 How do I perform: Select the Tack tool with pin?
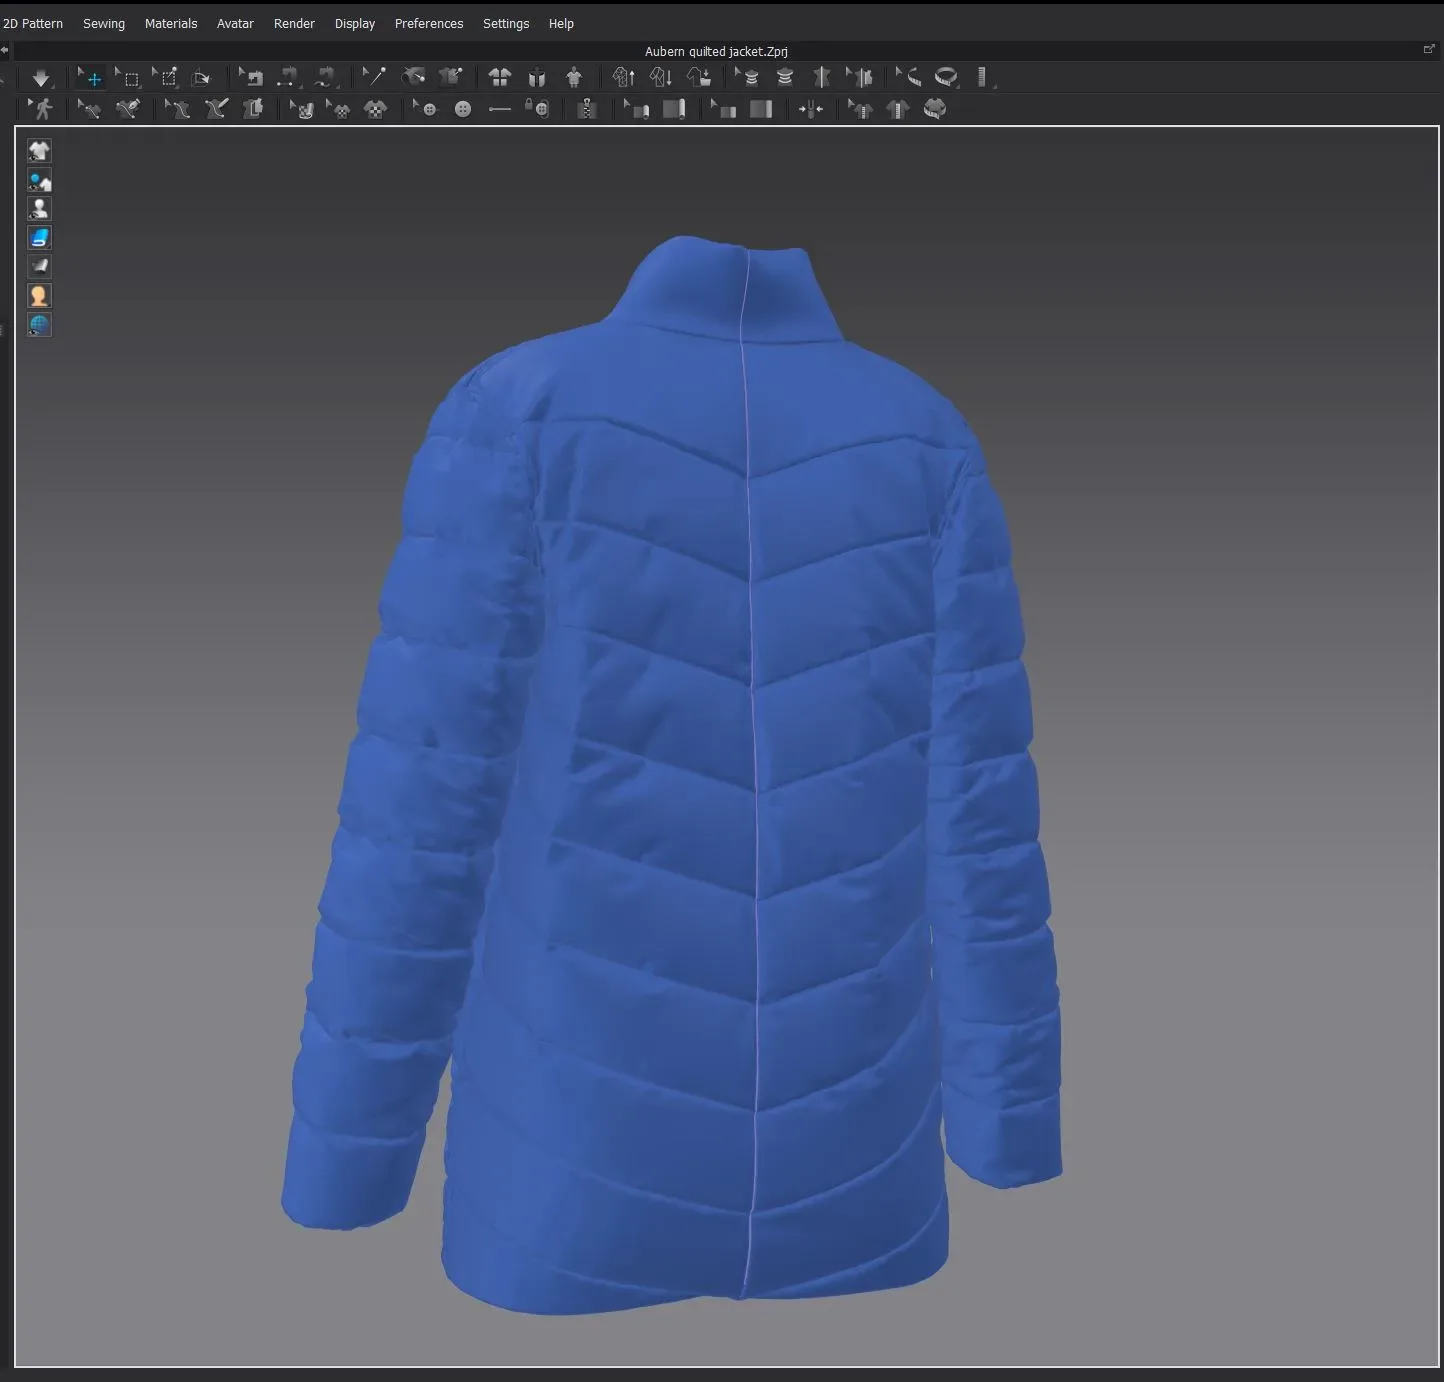[374, 77]
